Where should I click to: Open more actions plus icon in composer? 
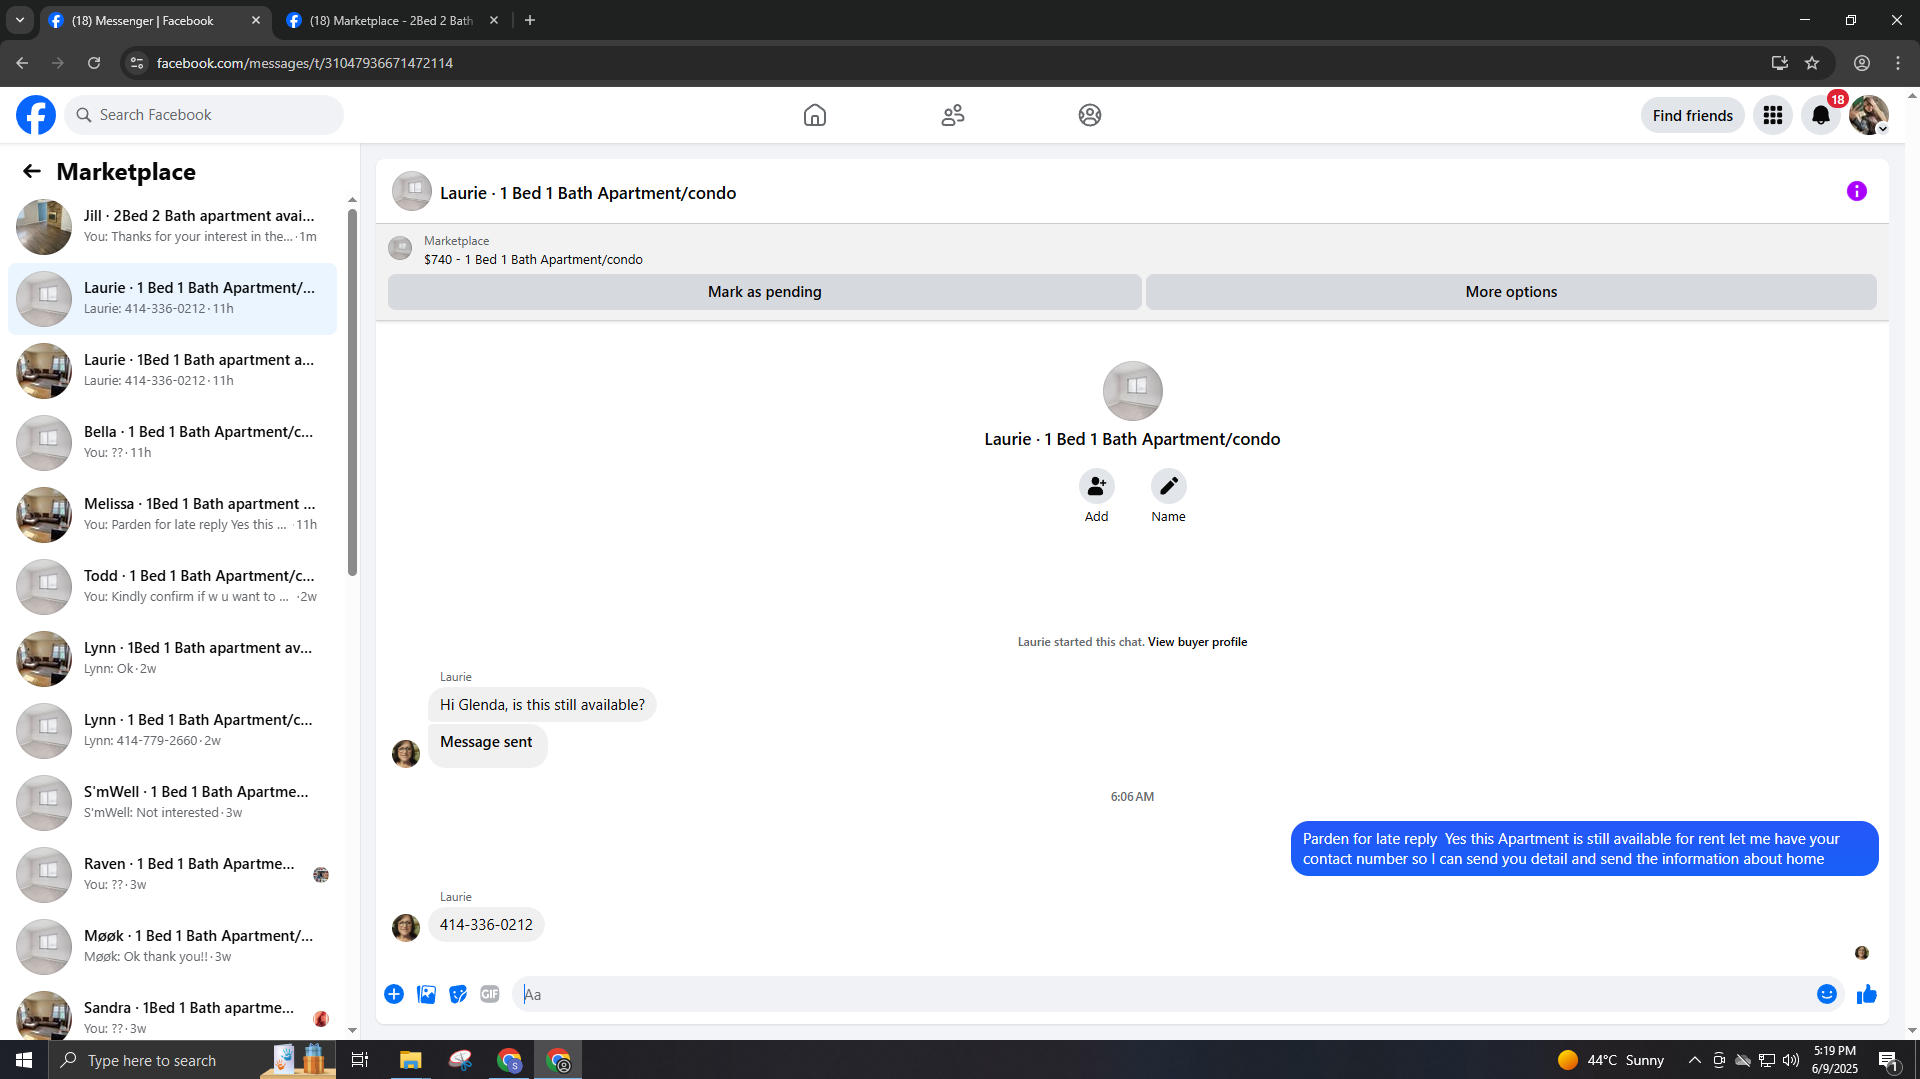(394, 994)
